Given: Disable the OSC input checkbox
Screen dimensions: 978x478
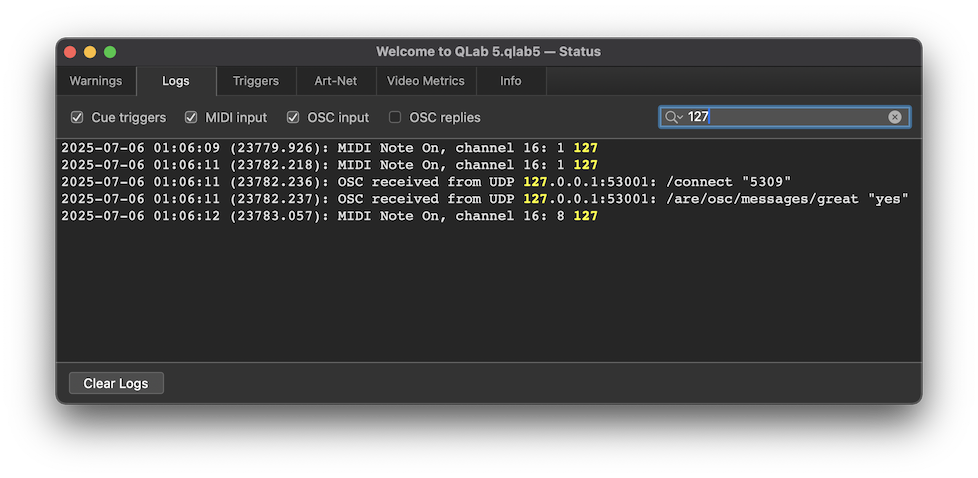Looking at the screenshot, I should 293,117.
